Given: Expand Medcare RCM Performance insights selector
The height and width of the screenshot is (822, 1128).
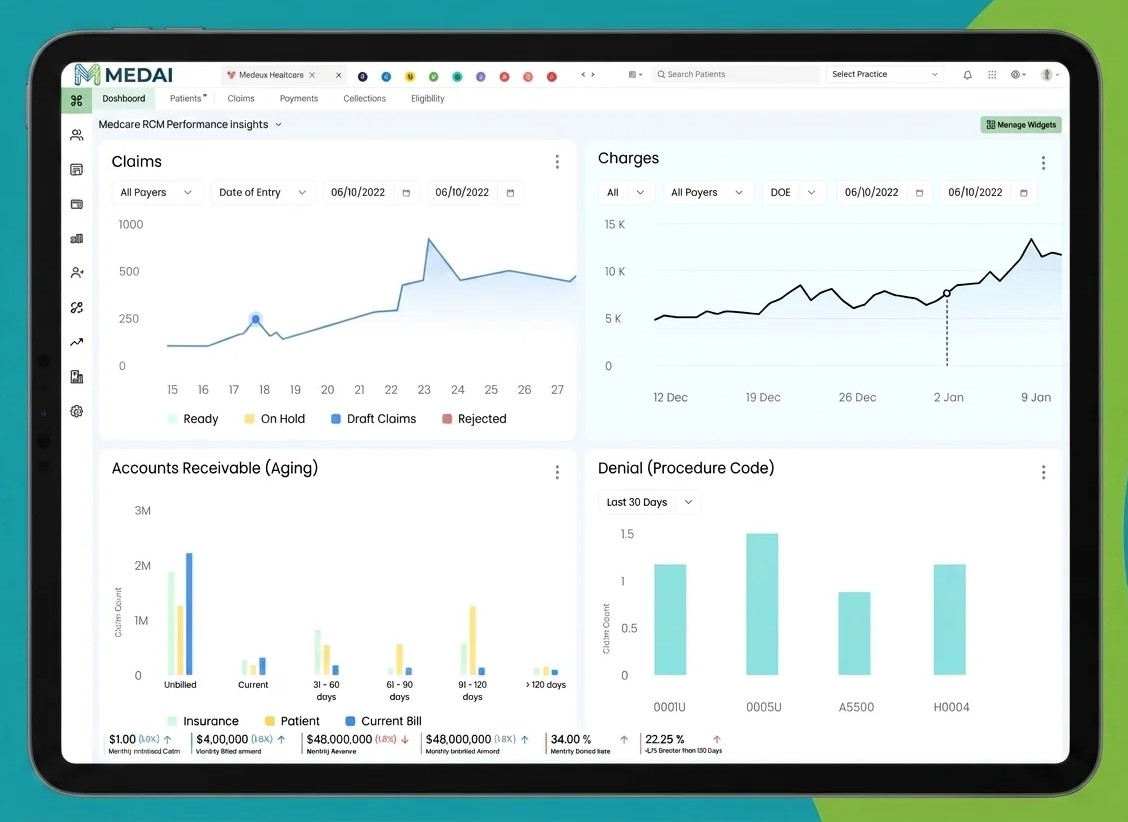Looking at the screenshot, I should tap(190, 124).
